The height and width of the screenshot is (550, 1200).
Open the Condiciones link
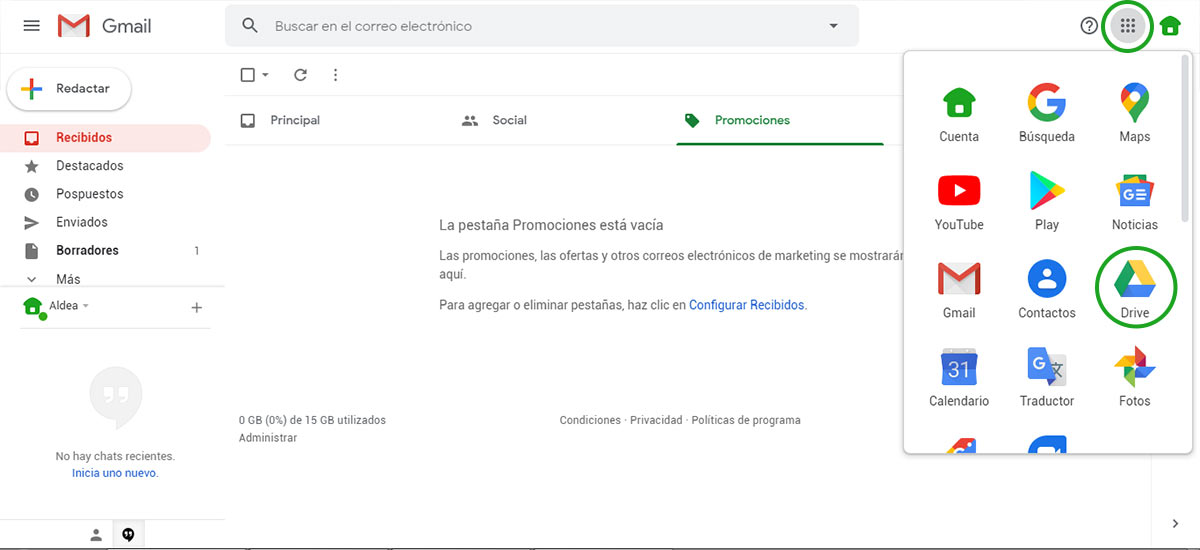[x=590, y=420]
